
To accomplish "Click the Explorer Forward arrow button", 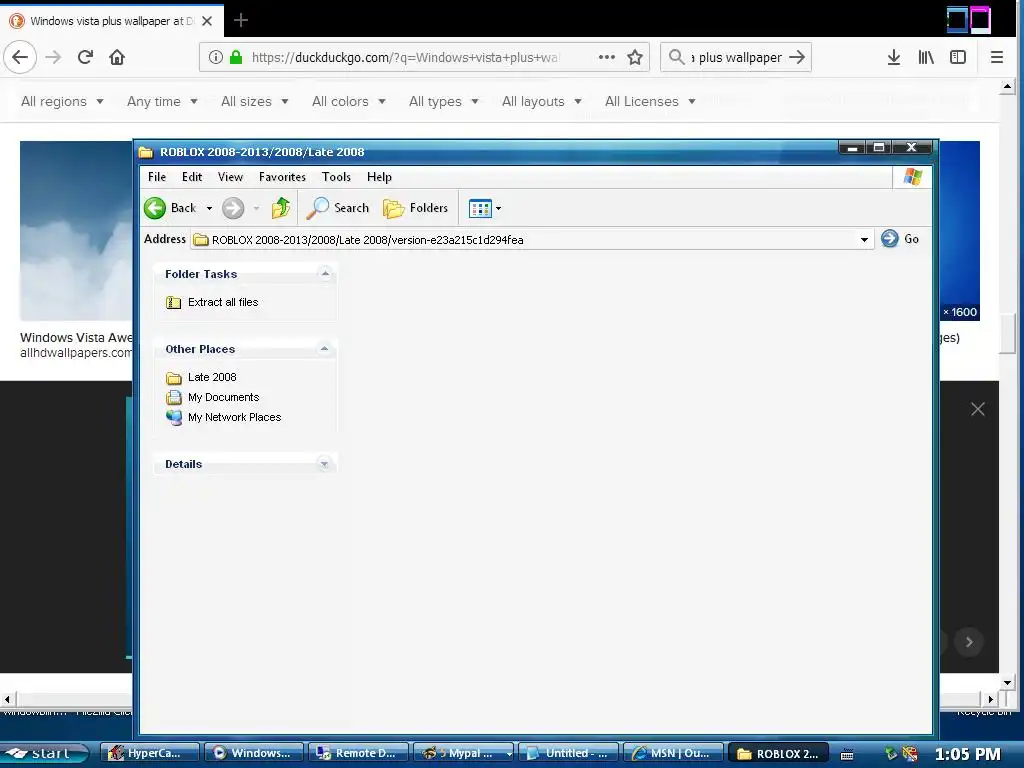I will click(x=232, y=208).
